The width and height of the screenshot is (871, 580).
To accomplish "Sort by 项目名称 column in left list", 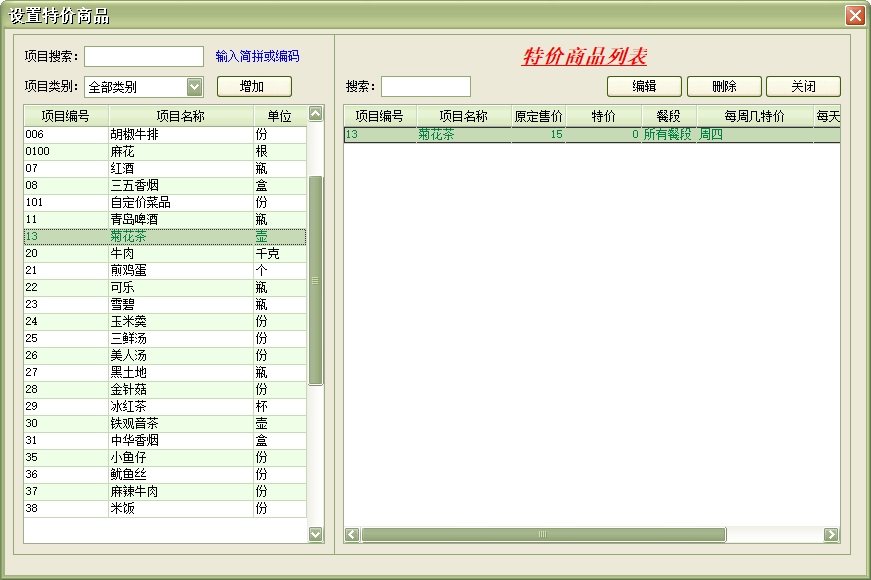I will pos(180,116).
